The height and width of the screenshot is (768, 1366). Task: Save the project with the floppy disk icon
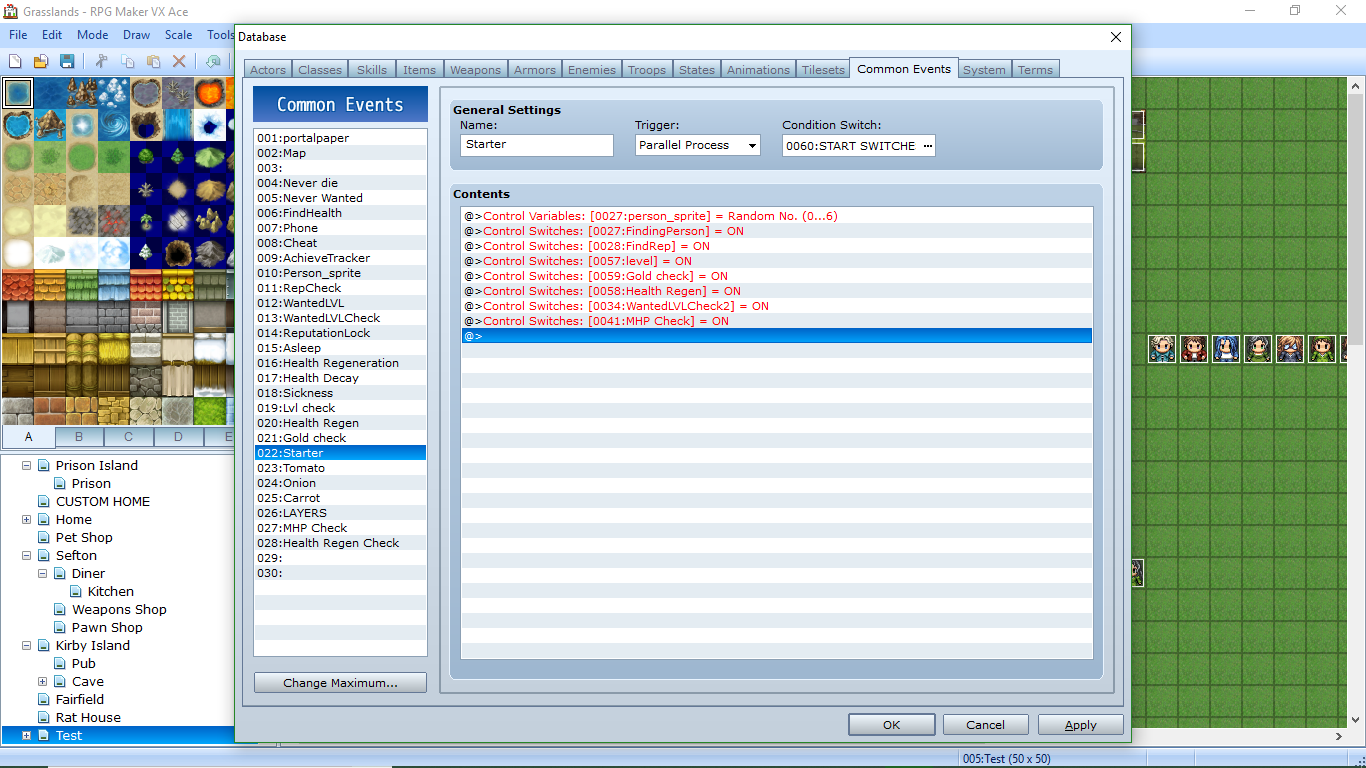(x=67, y=61)
